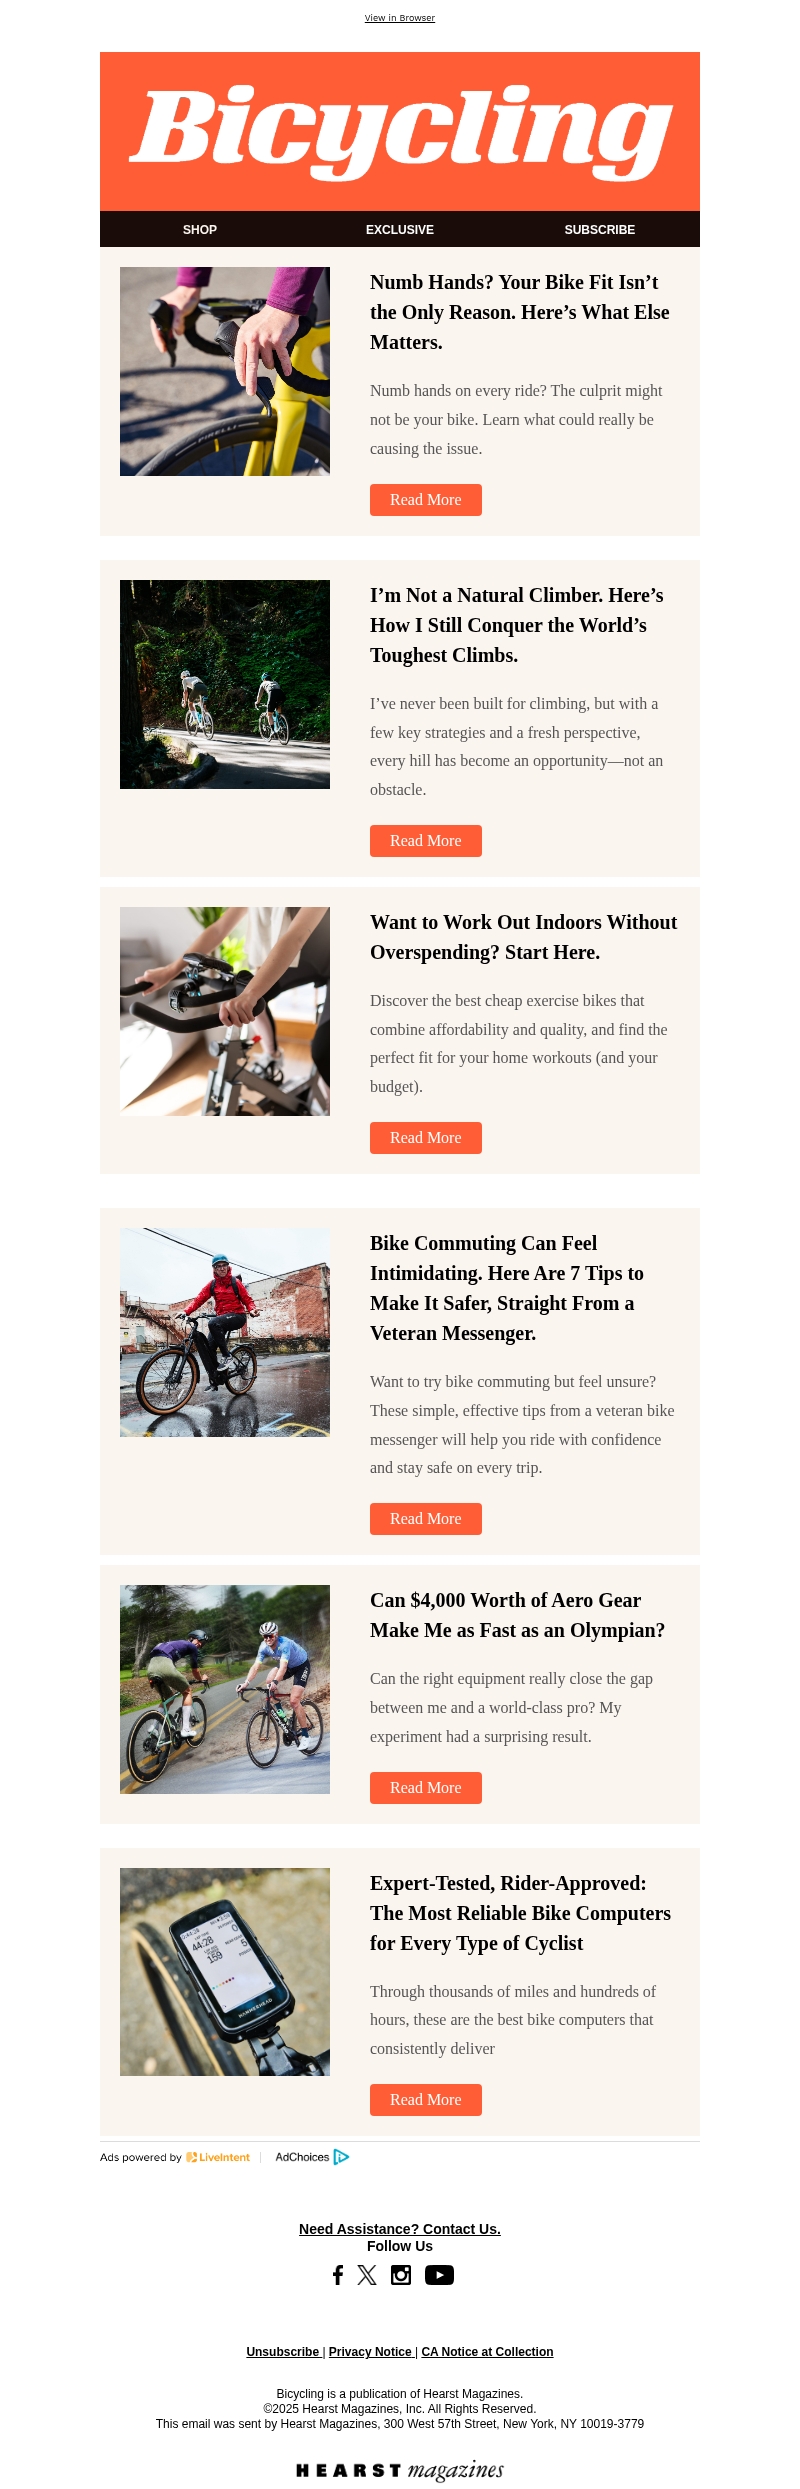The width and height of the screenshot is (800, 2489).
Task: Click Read More for bike computers article
Action: [426, 2100]
